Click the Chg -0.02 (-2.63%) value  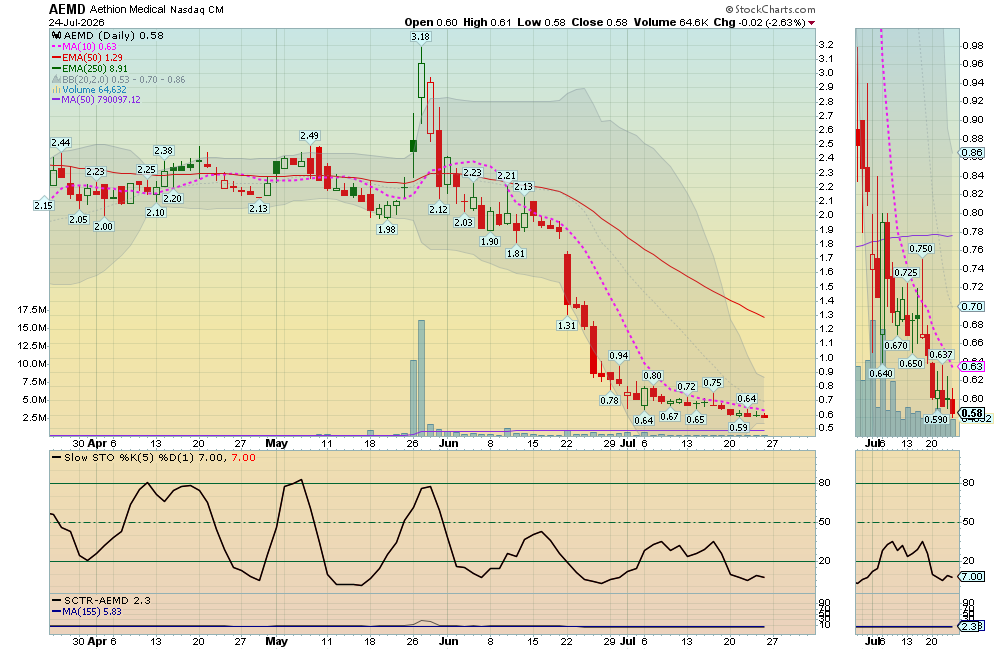(x=759, y=22)
